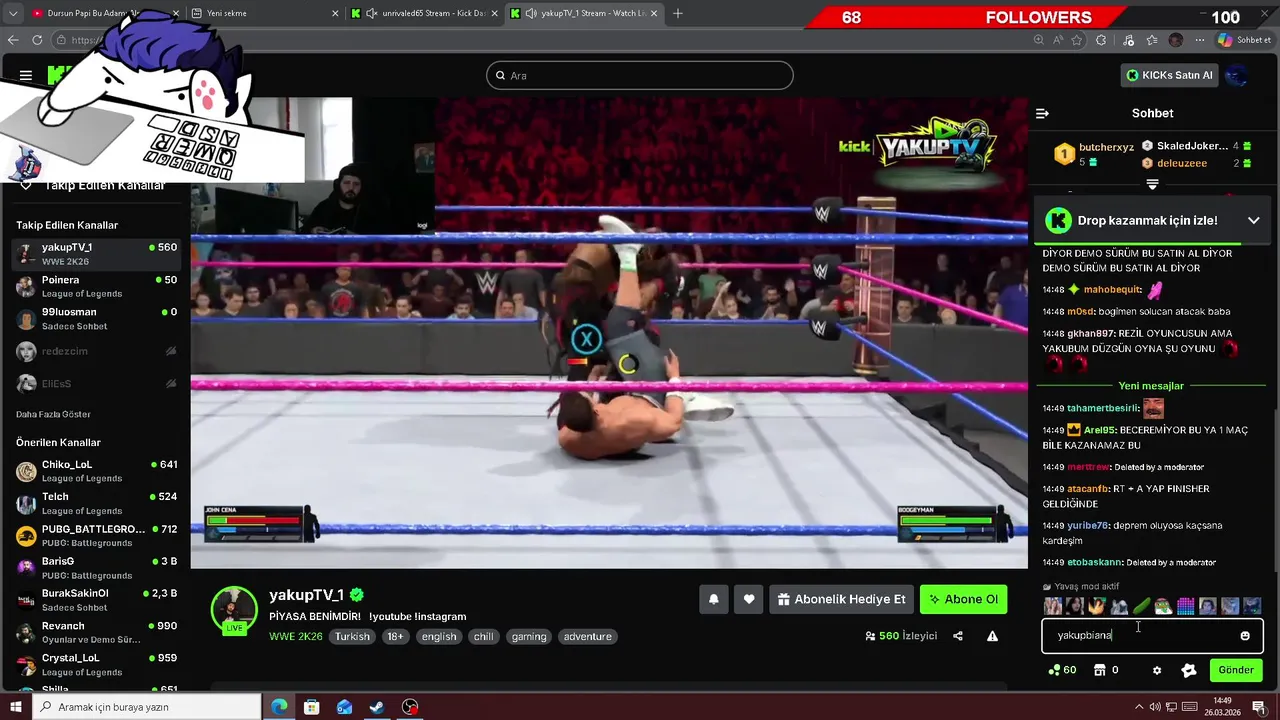Collapse the chat panel with arrow icon
Screen dimensions: 1280x720
tap(1042, 113)
